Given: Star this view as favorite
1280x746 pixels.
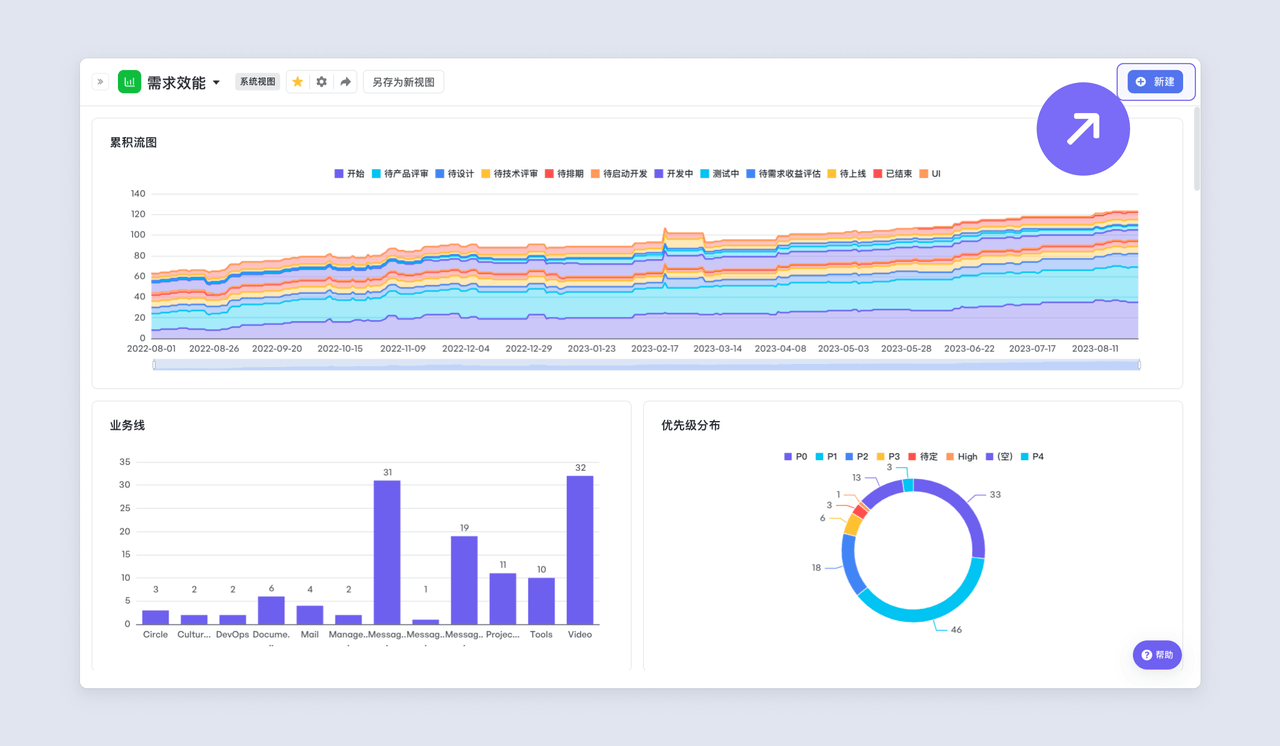Looking at the screenshot, I should (297, 82).
